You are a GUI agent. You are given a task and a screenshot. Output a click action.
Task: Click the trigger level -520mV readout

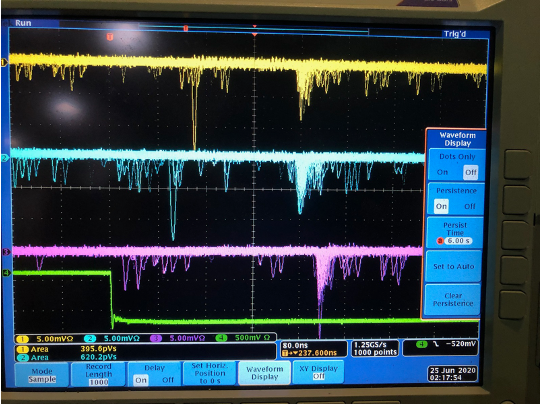point(460,344)
